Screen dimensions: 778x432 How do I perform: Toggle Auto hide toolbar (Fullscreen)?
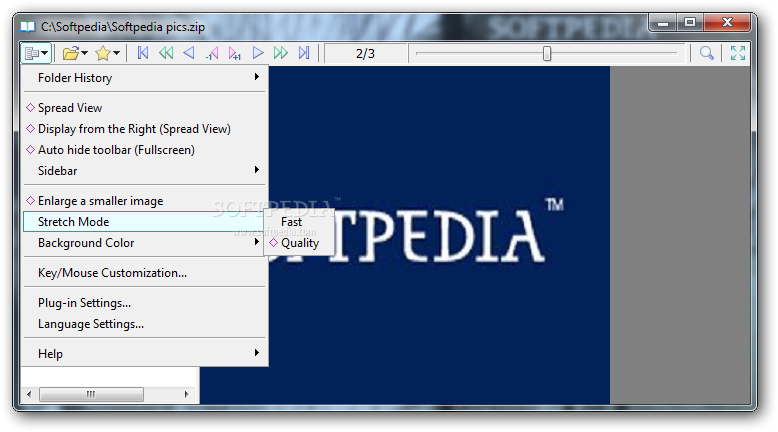pos(145,150)
